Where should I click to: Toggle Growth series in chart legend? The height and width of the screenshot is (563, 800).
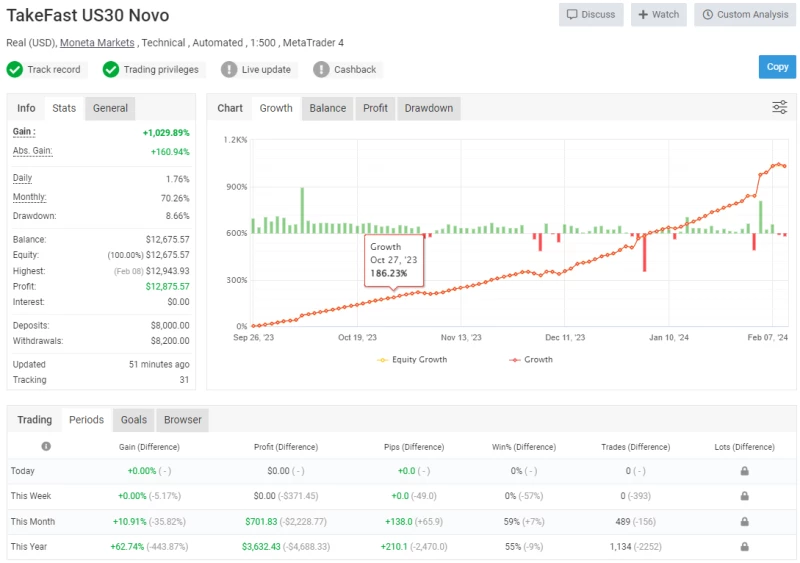[x=530, y=360]
